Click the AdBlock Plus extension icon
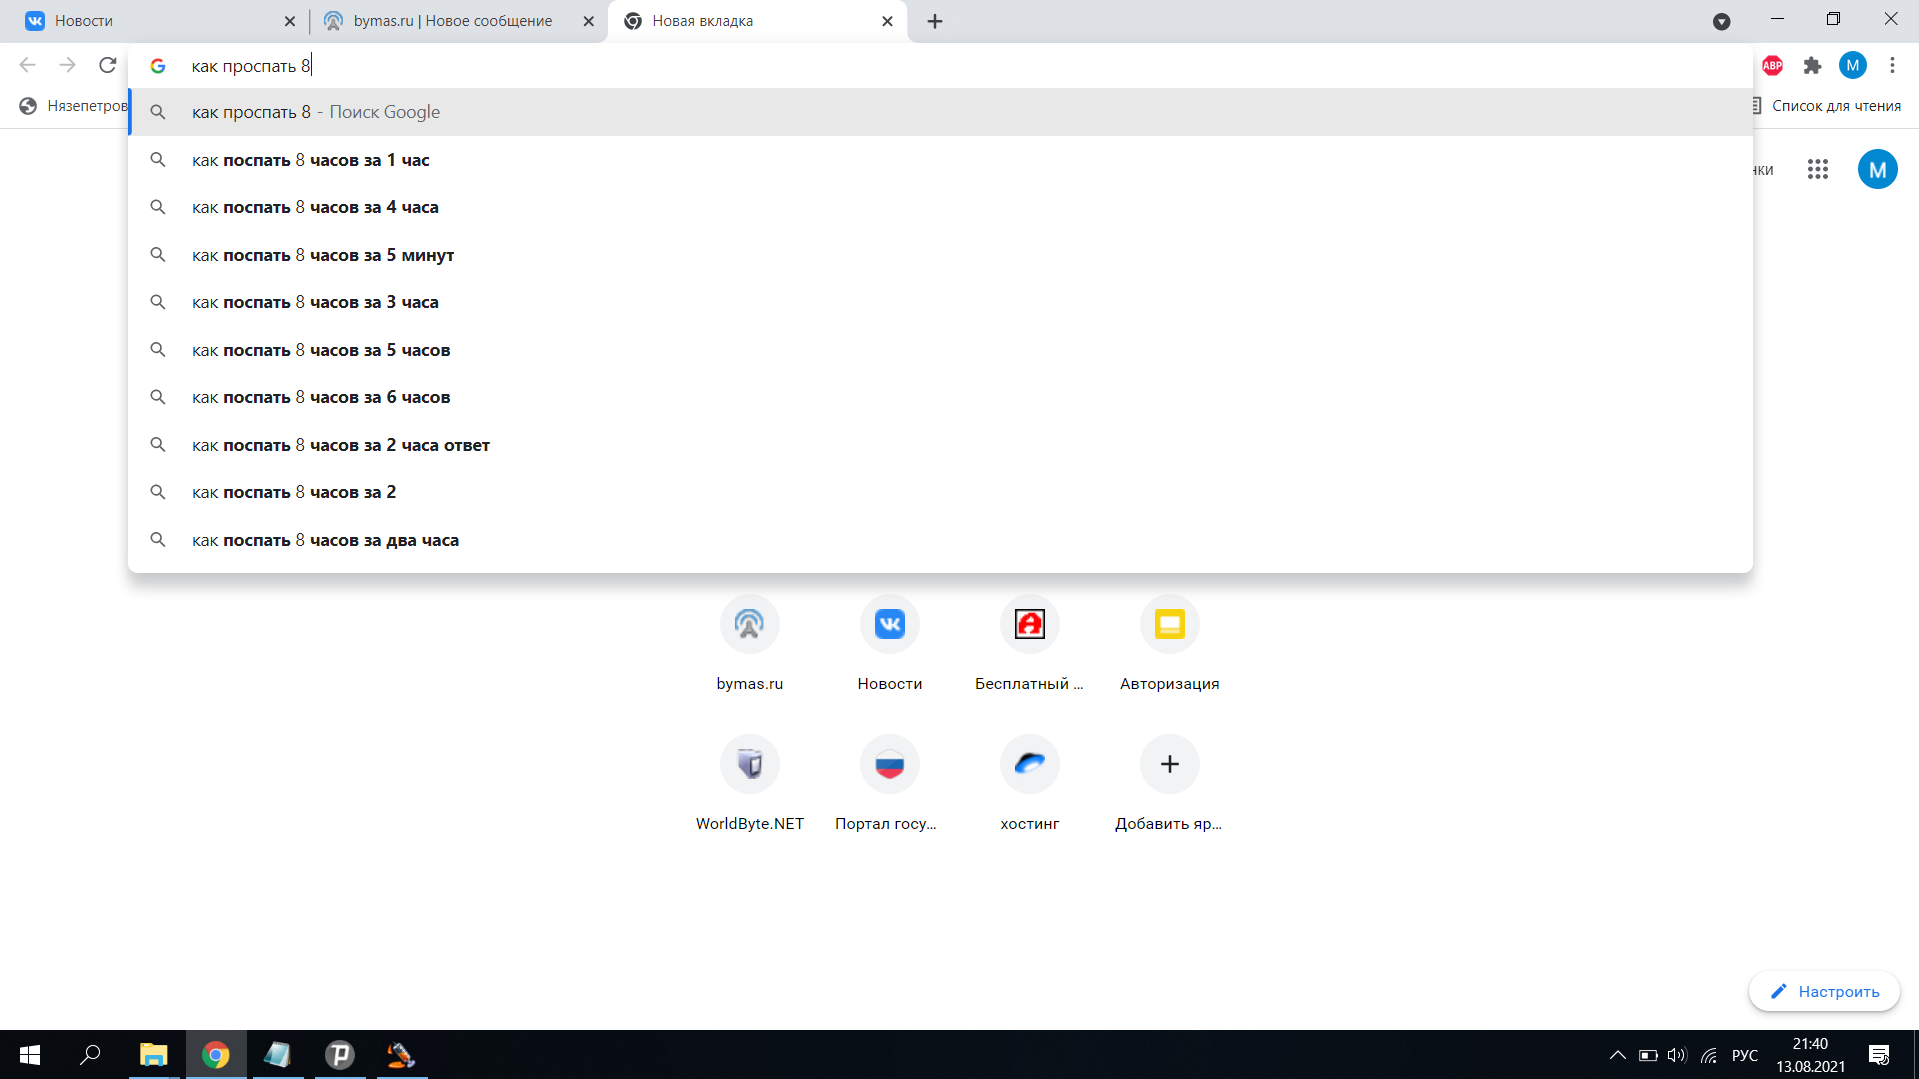 coord(1772,66)
